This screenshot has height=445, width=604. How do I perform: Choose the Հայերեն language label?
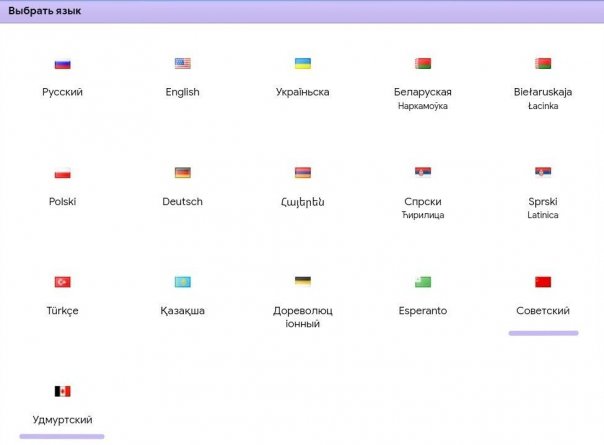303,202
